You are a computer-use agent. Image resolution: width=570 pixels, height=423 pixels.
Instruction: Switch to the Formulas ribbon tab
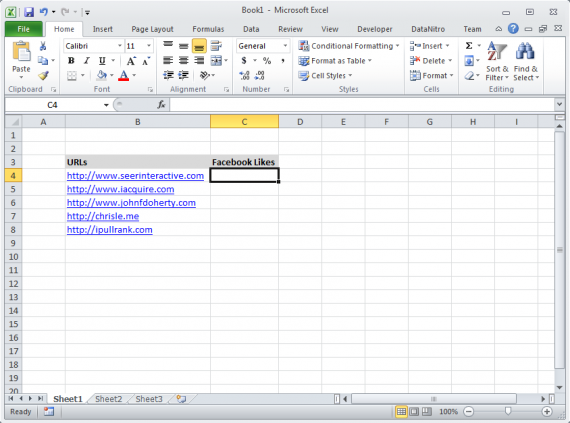click(x=208, y=29)
